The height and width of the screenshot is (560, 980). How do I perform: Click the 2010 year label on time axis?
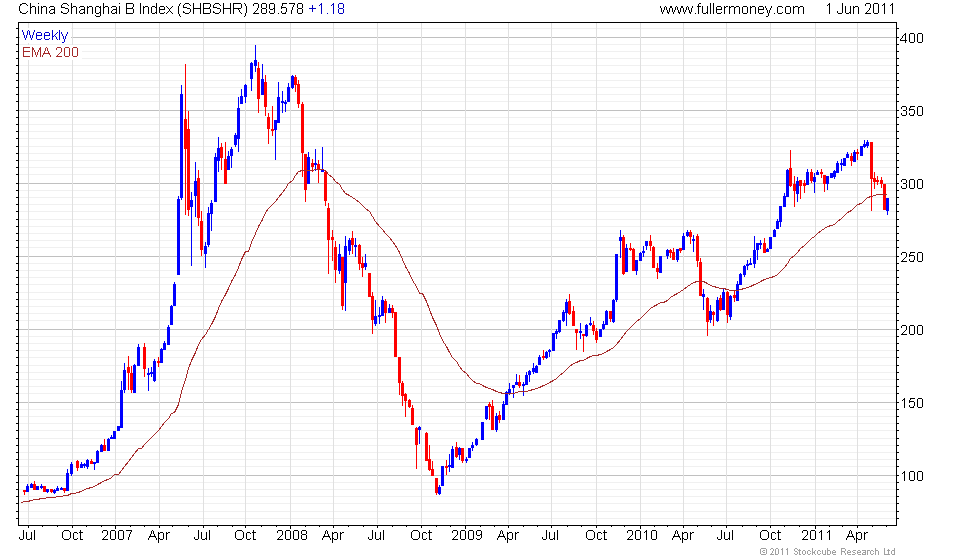click(642, 536)
